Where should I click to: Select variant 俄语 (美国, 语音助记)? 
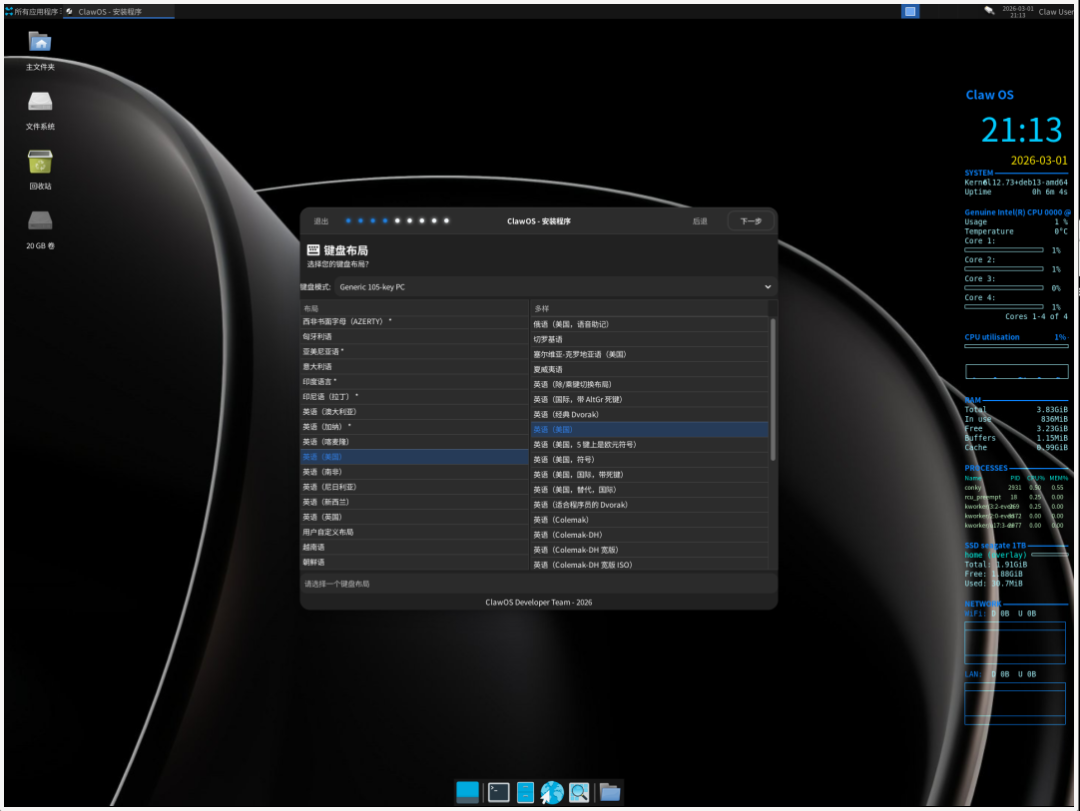point(650,324)
